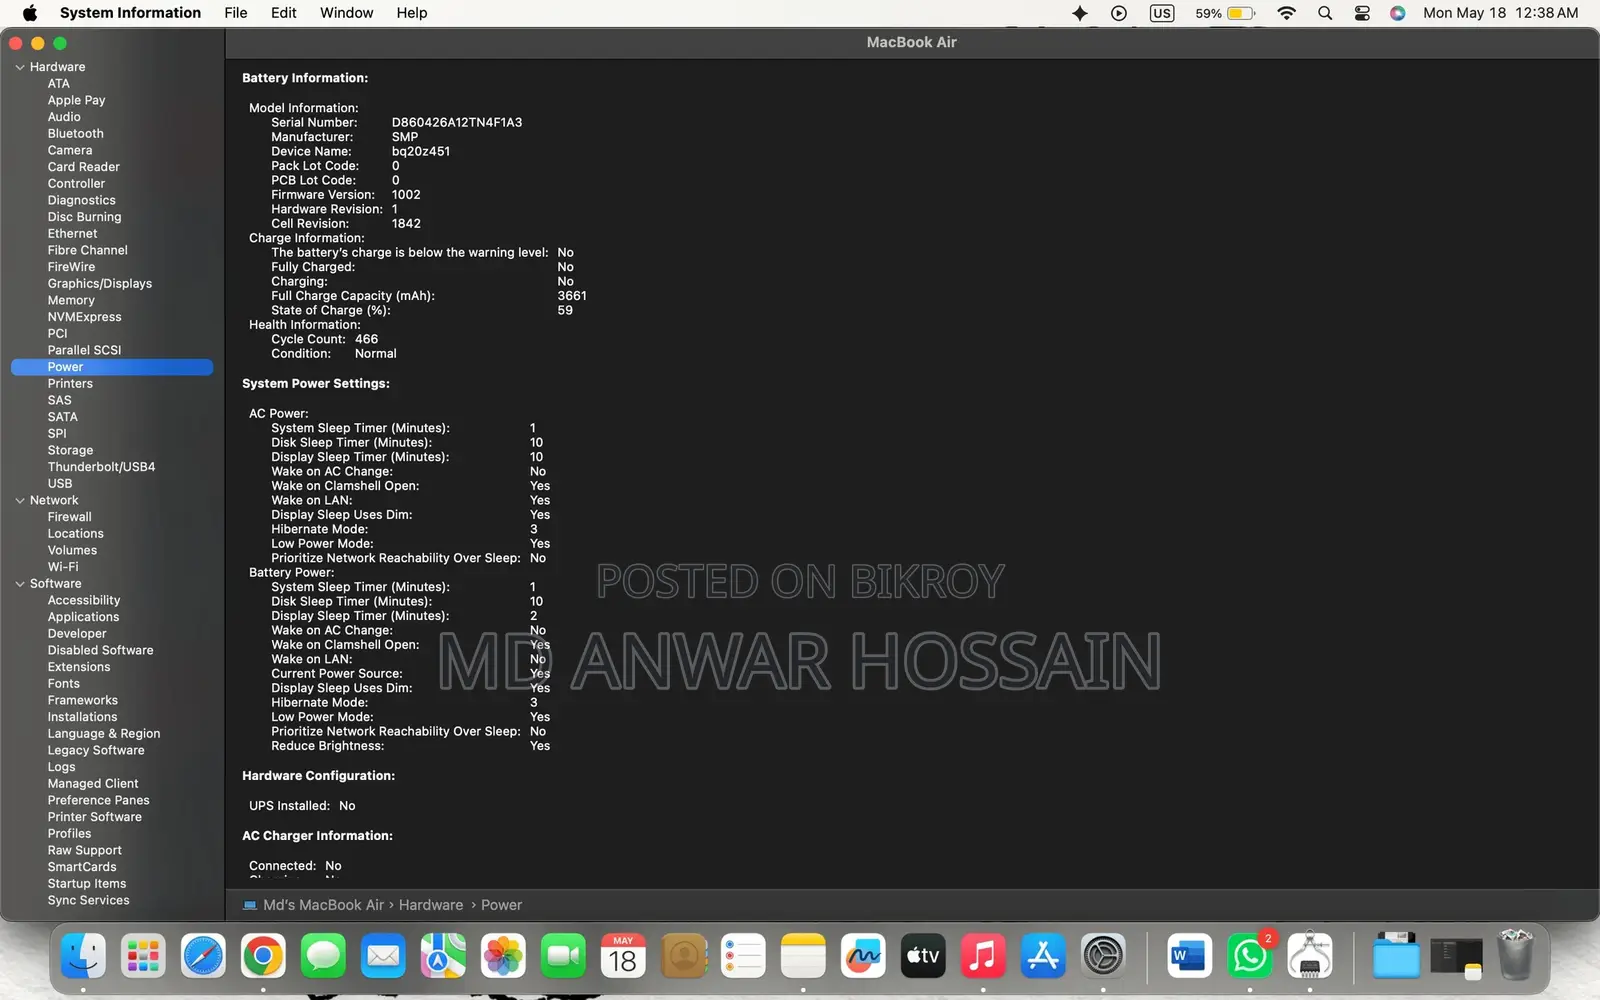
Task: Collapse the Hardware section
Action: pos(20,67)
